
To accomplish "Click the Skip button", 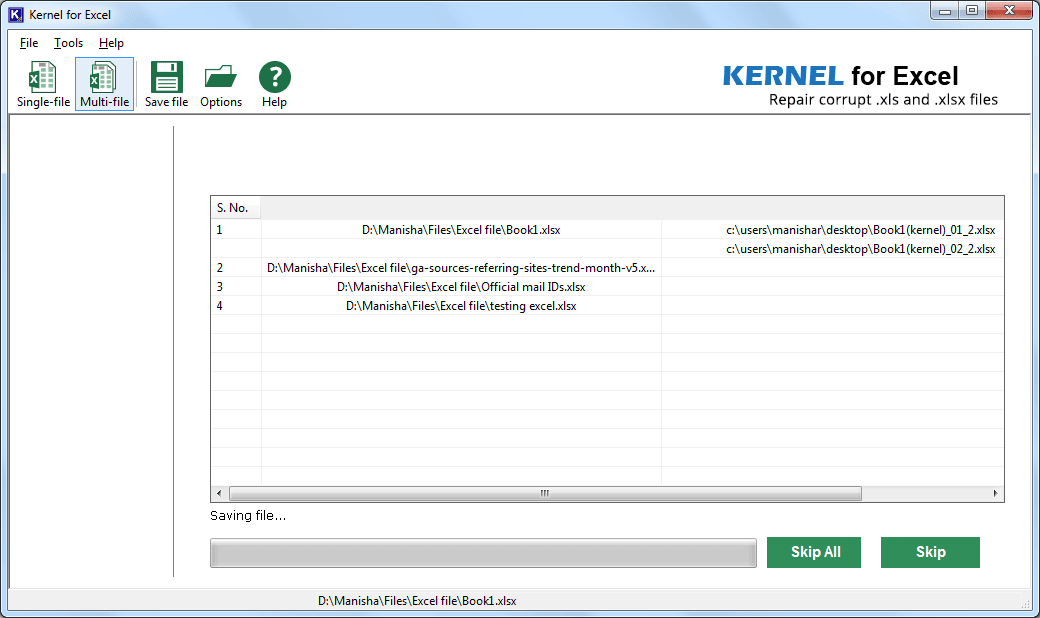I will [930, 552].
